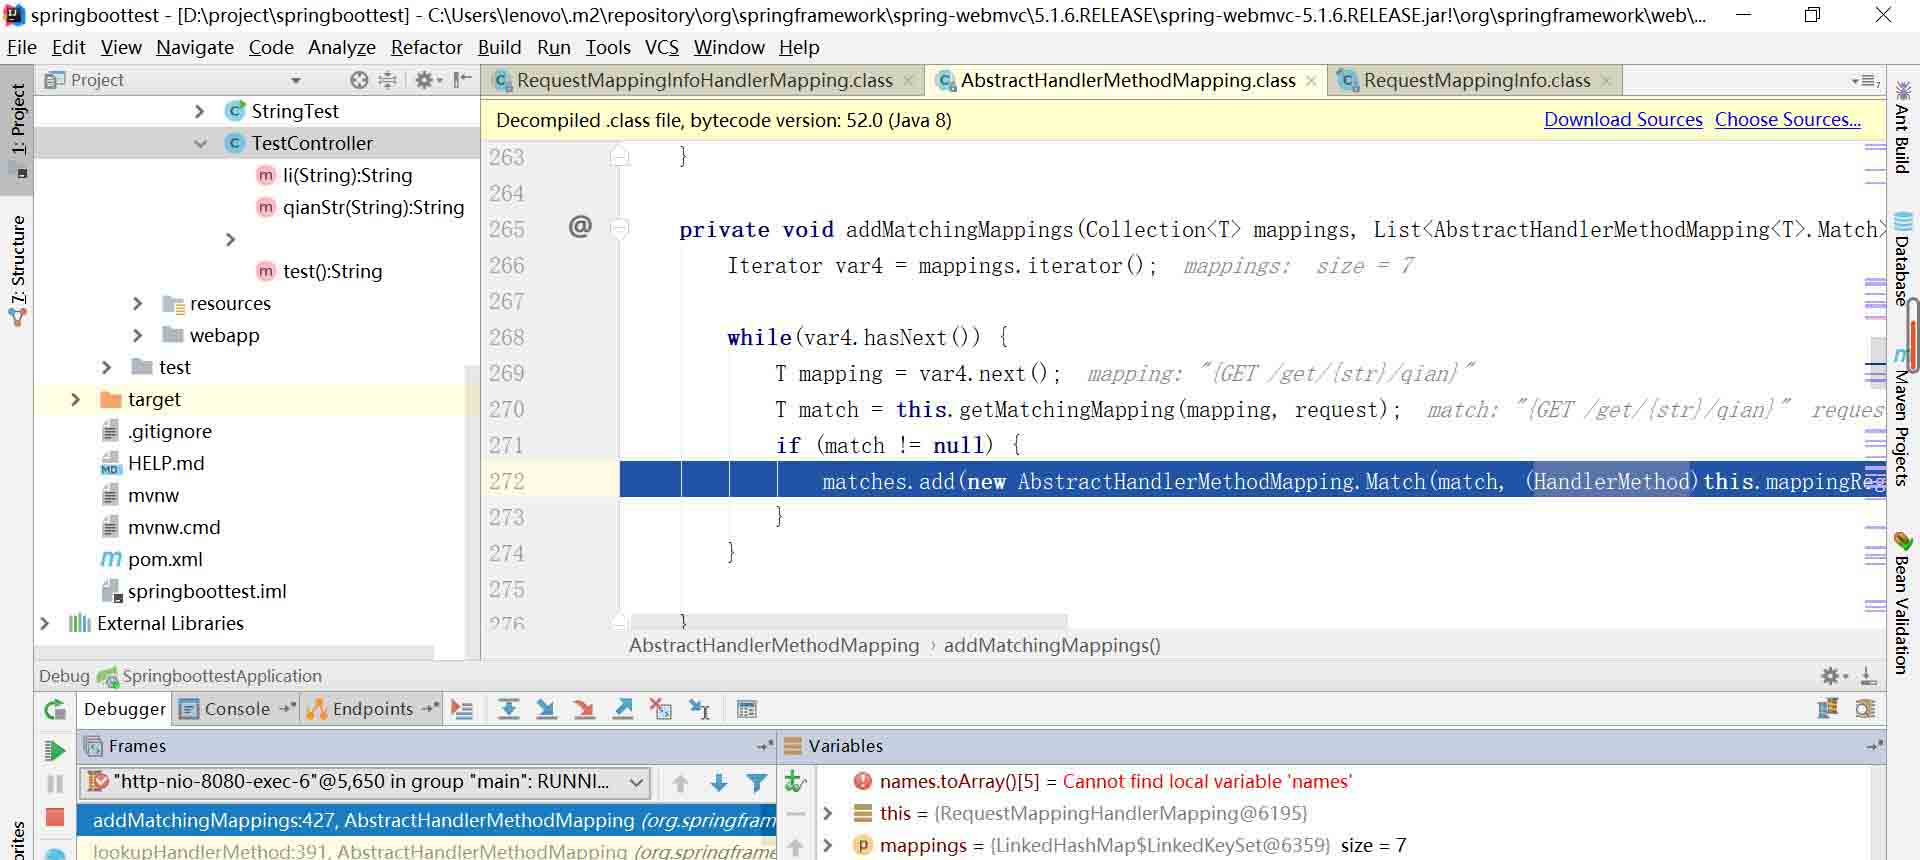Open the Debug panel settings gear
This screenshot has width=1920, height=860.
pos(1833,676)
